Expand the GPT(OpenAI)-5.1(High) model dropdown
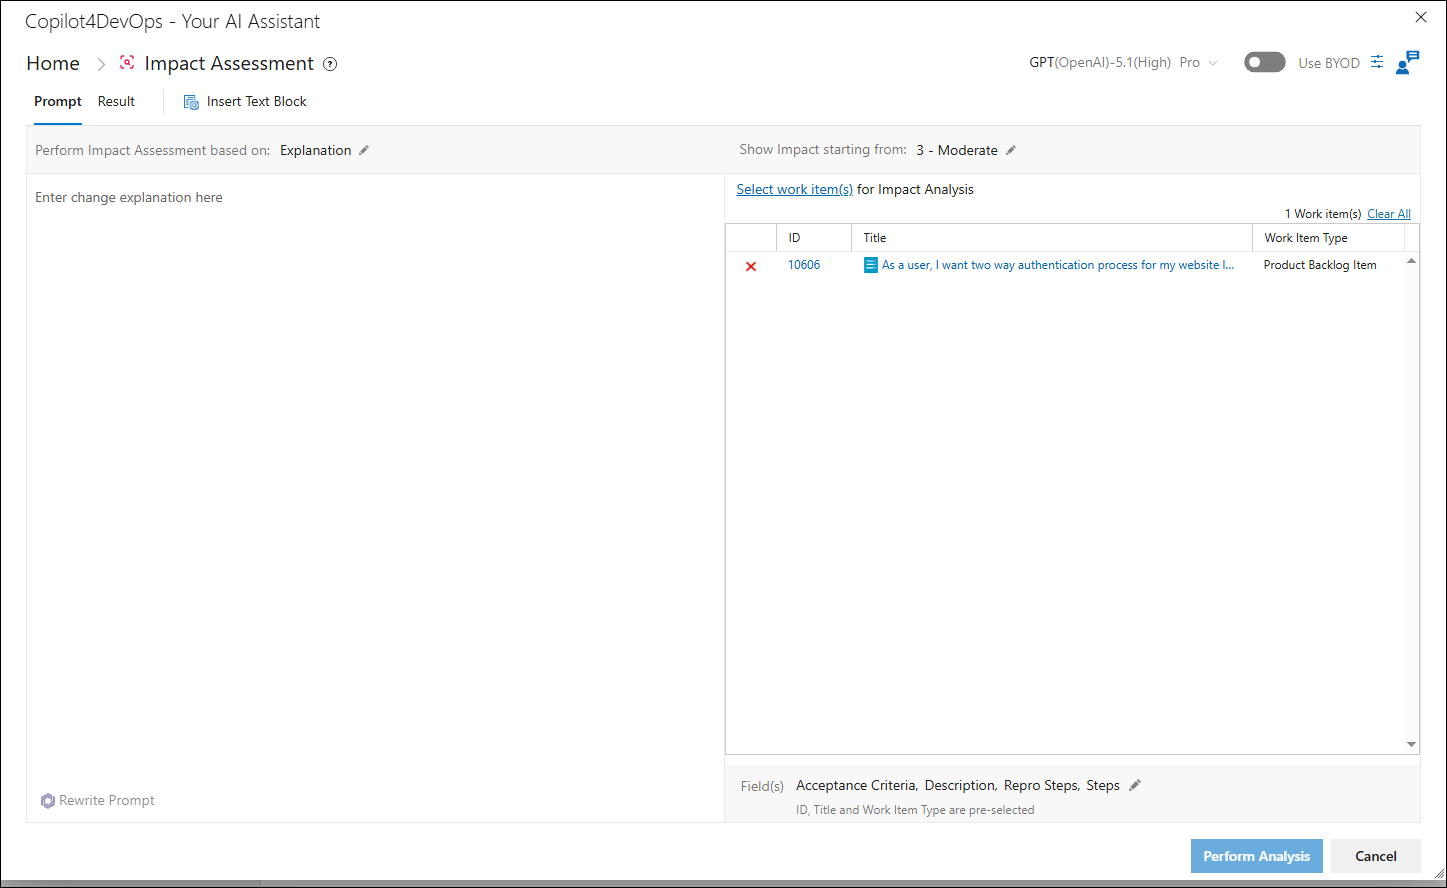 pos(1124,62)
